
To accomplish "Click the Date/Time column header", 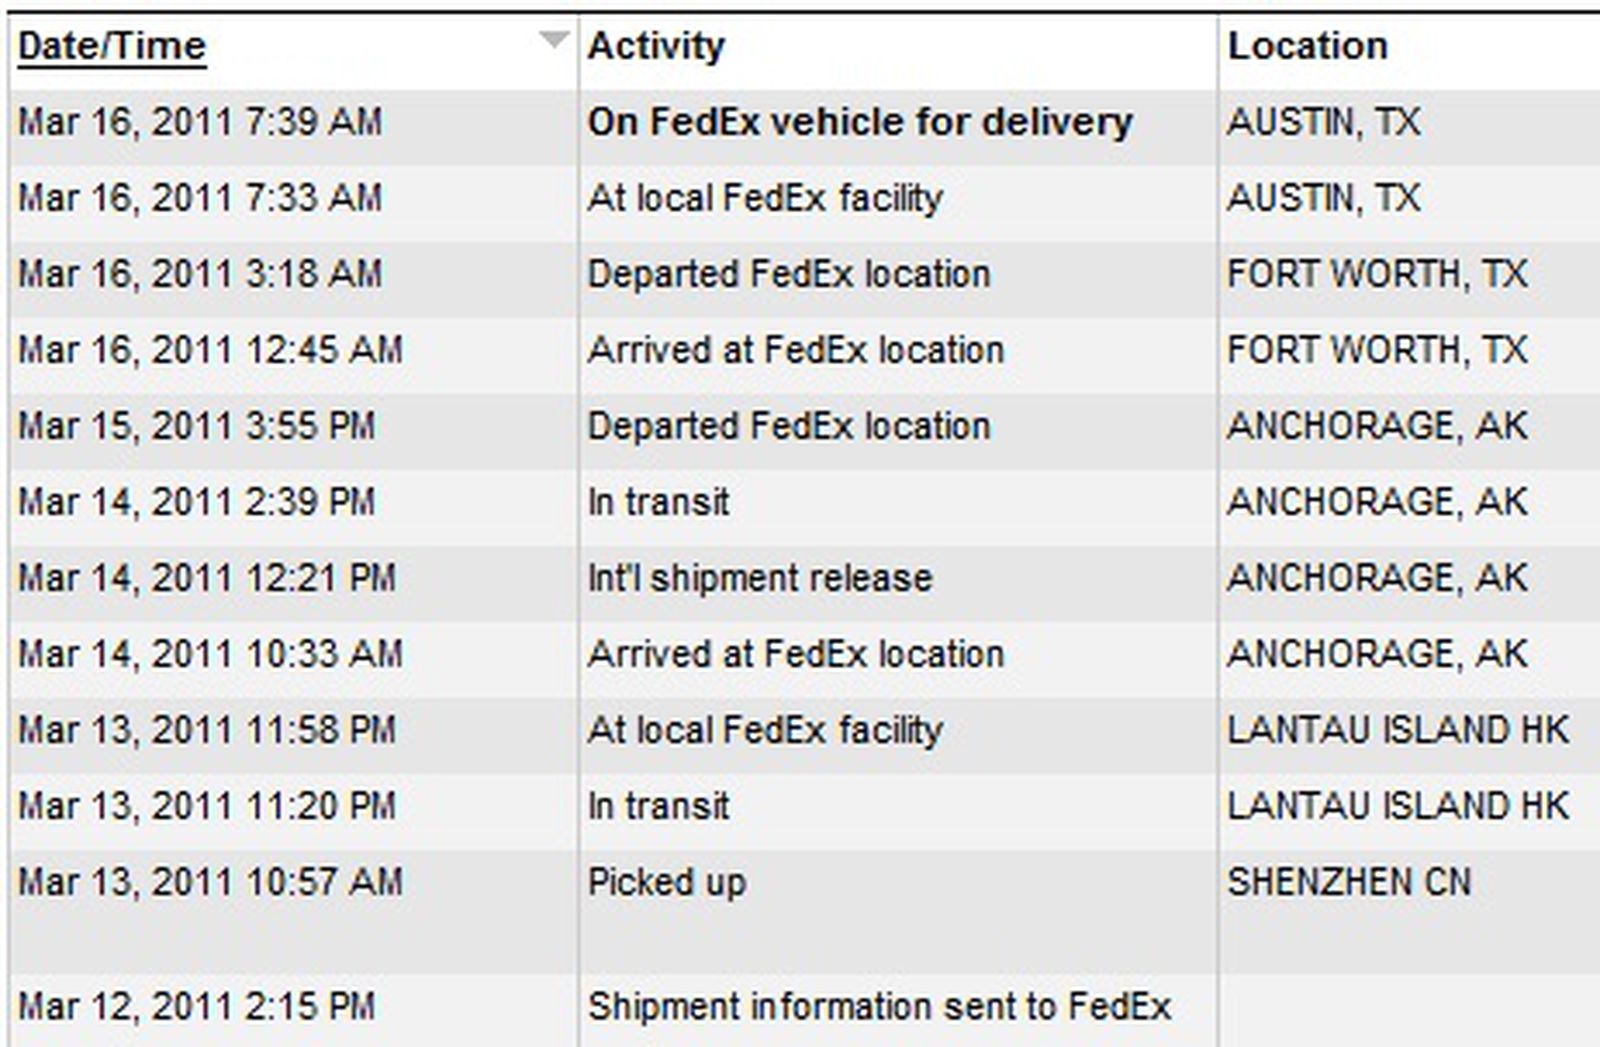I will click(110, 44).
